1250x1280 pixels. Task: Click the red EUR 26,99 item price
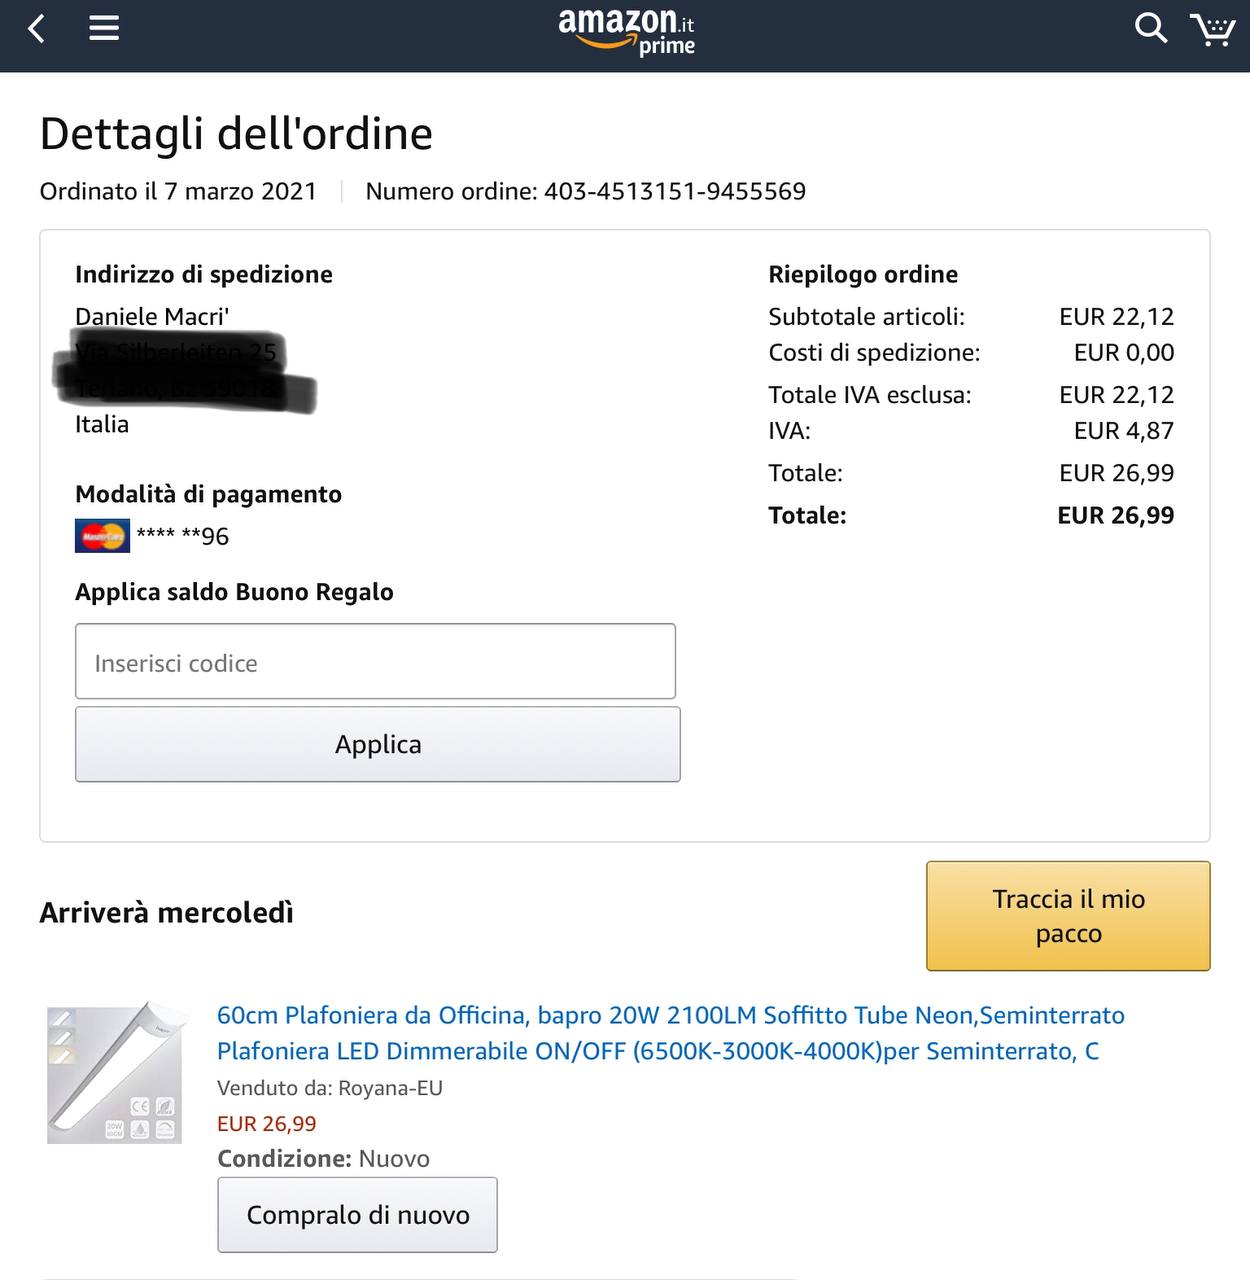click(x=266, y=1123)
